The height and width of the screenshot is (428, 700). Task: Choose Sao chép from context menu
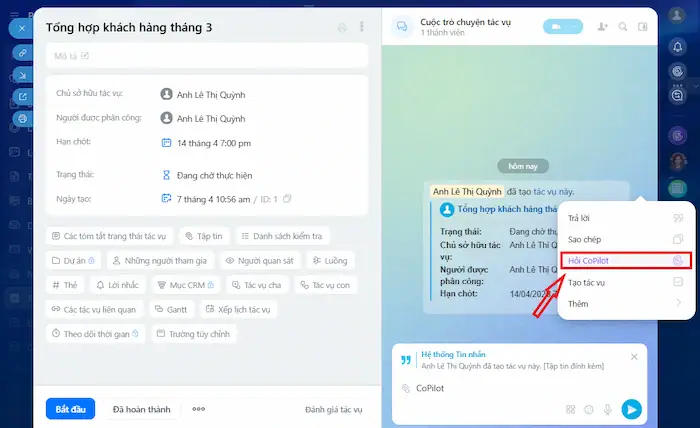(x=626, y=239)
